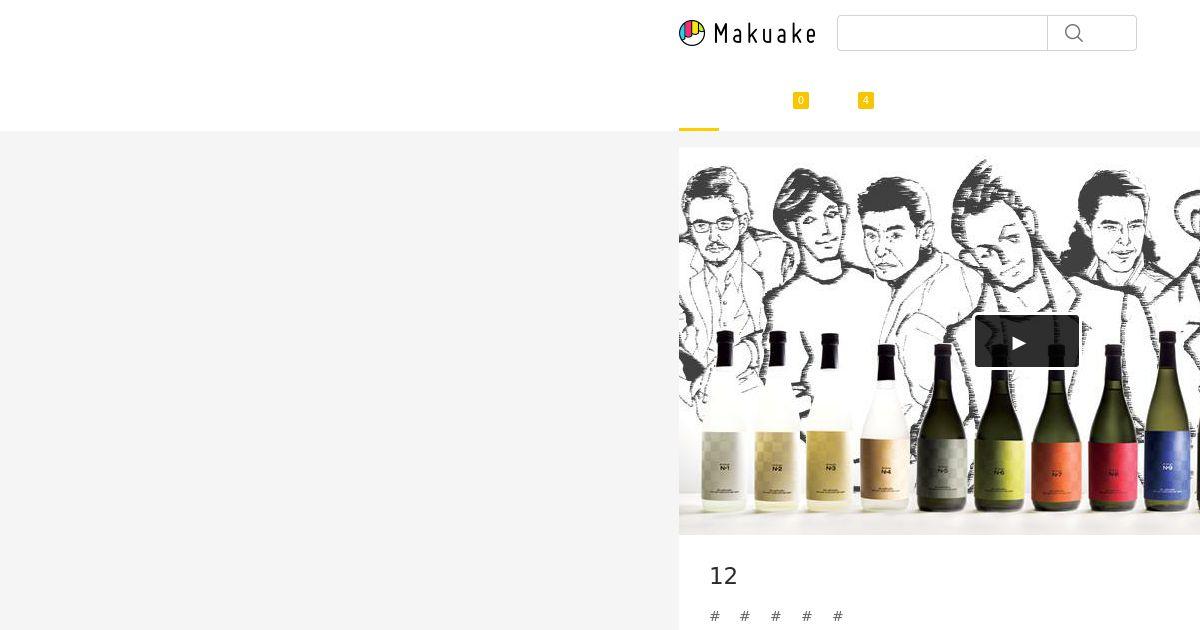Click the red-labeled bottle in video
This screenshot has width=1200, height=630.
tap(1113, 427)
